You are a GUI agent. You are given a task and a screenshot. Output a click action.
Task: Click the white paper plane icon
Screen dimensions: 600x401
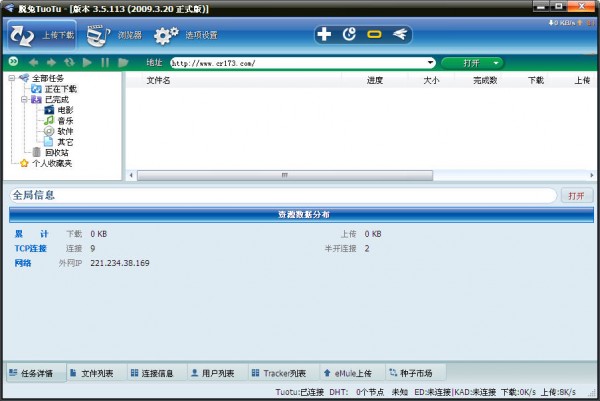pyautogui.click(x=400, y=35)
